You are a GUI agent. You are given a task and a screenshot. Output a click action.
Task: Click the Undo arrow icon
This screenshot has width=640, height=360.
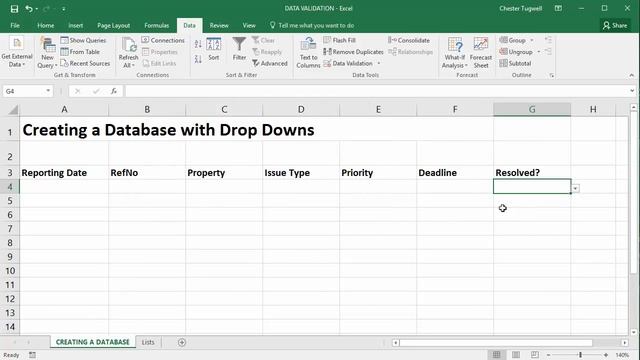(29, 9)
